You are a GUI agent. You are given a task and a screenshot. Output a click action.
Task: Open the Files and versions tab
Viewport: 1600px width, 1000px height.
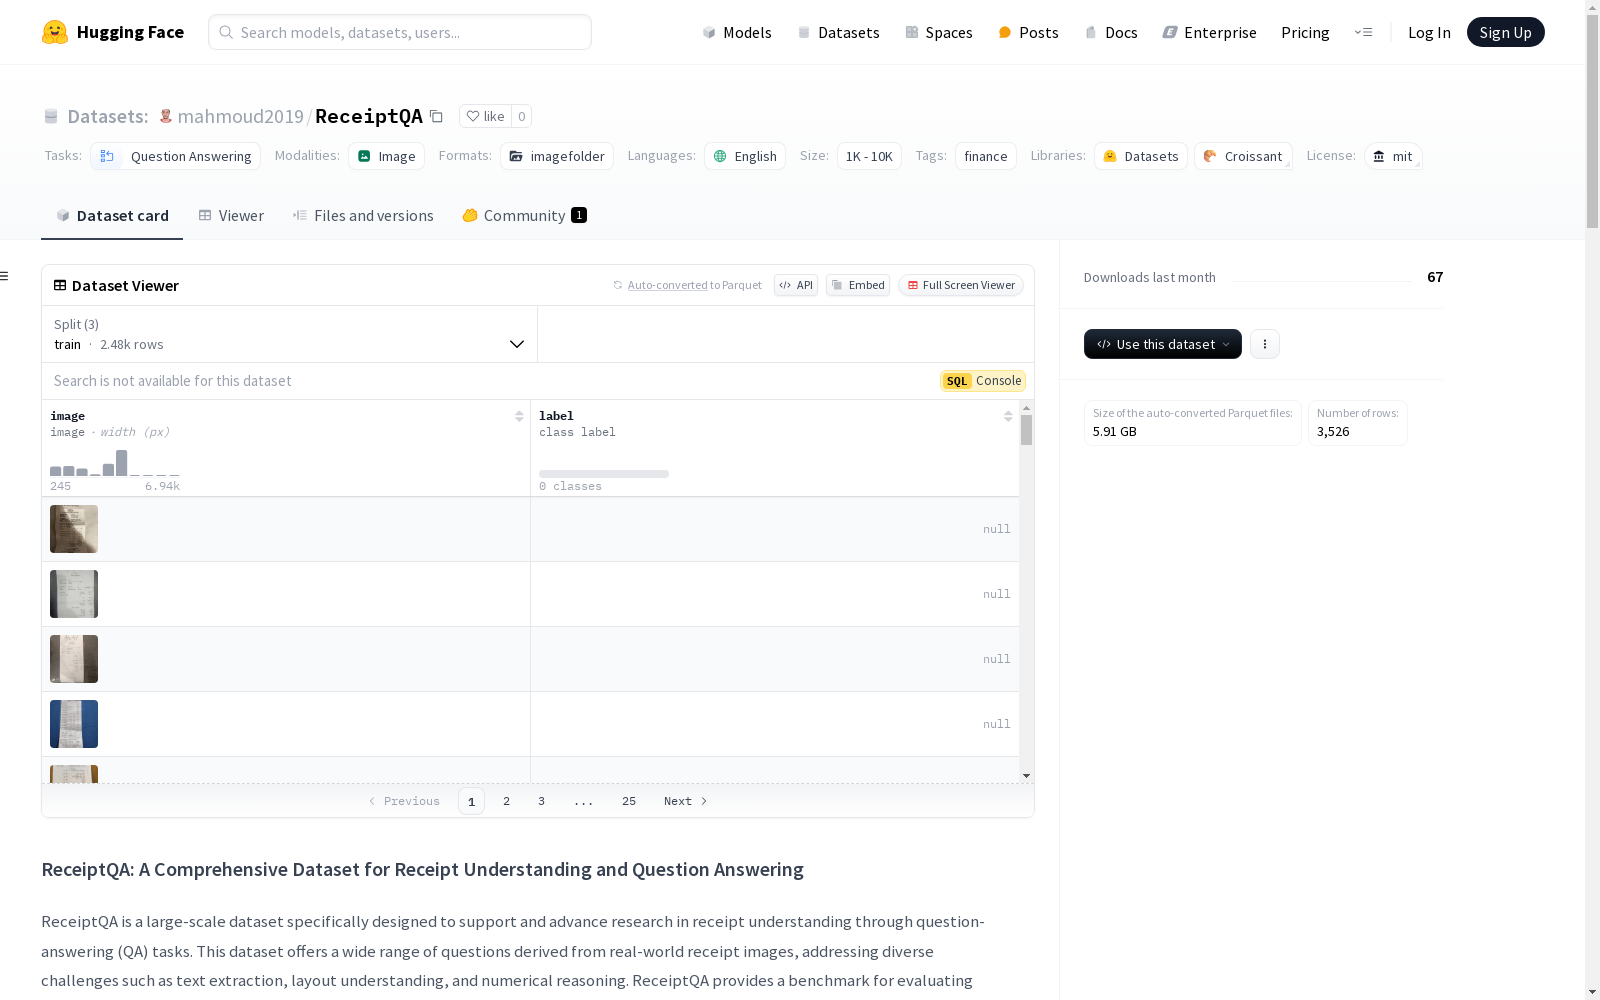tap(363, 216)
